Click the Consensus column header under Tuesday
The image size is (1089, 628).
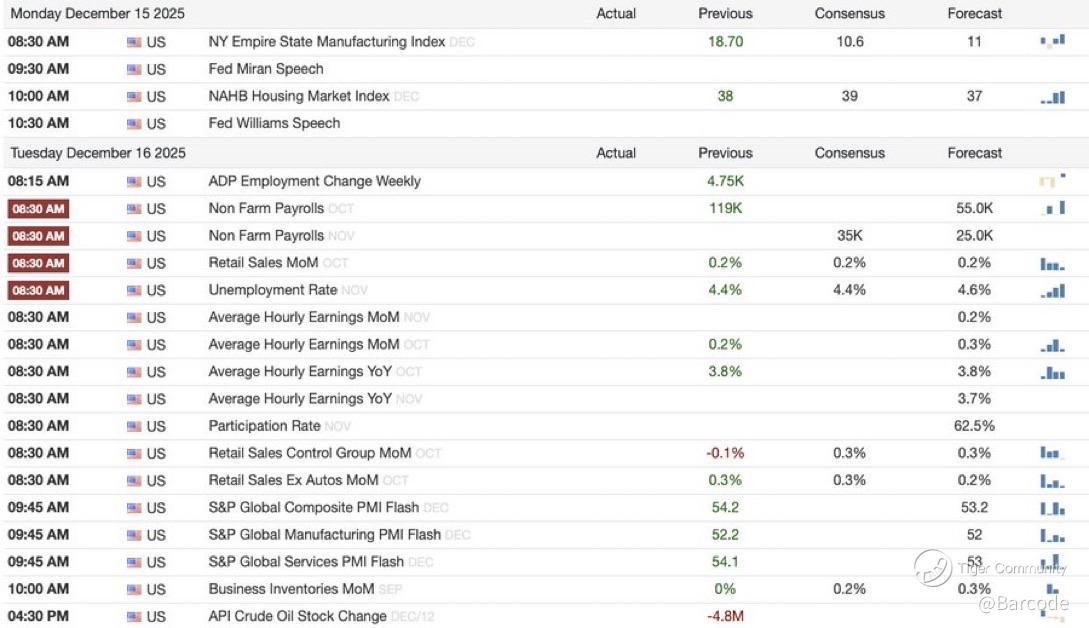click(849, 153)
